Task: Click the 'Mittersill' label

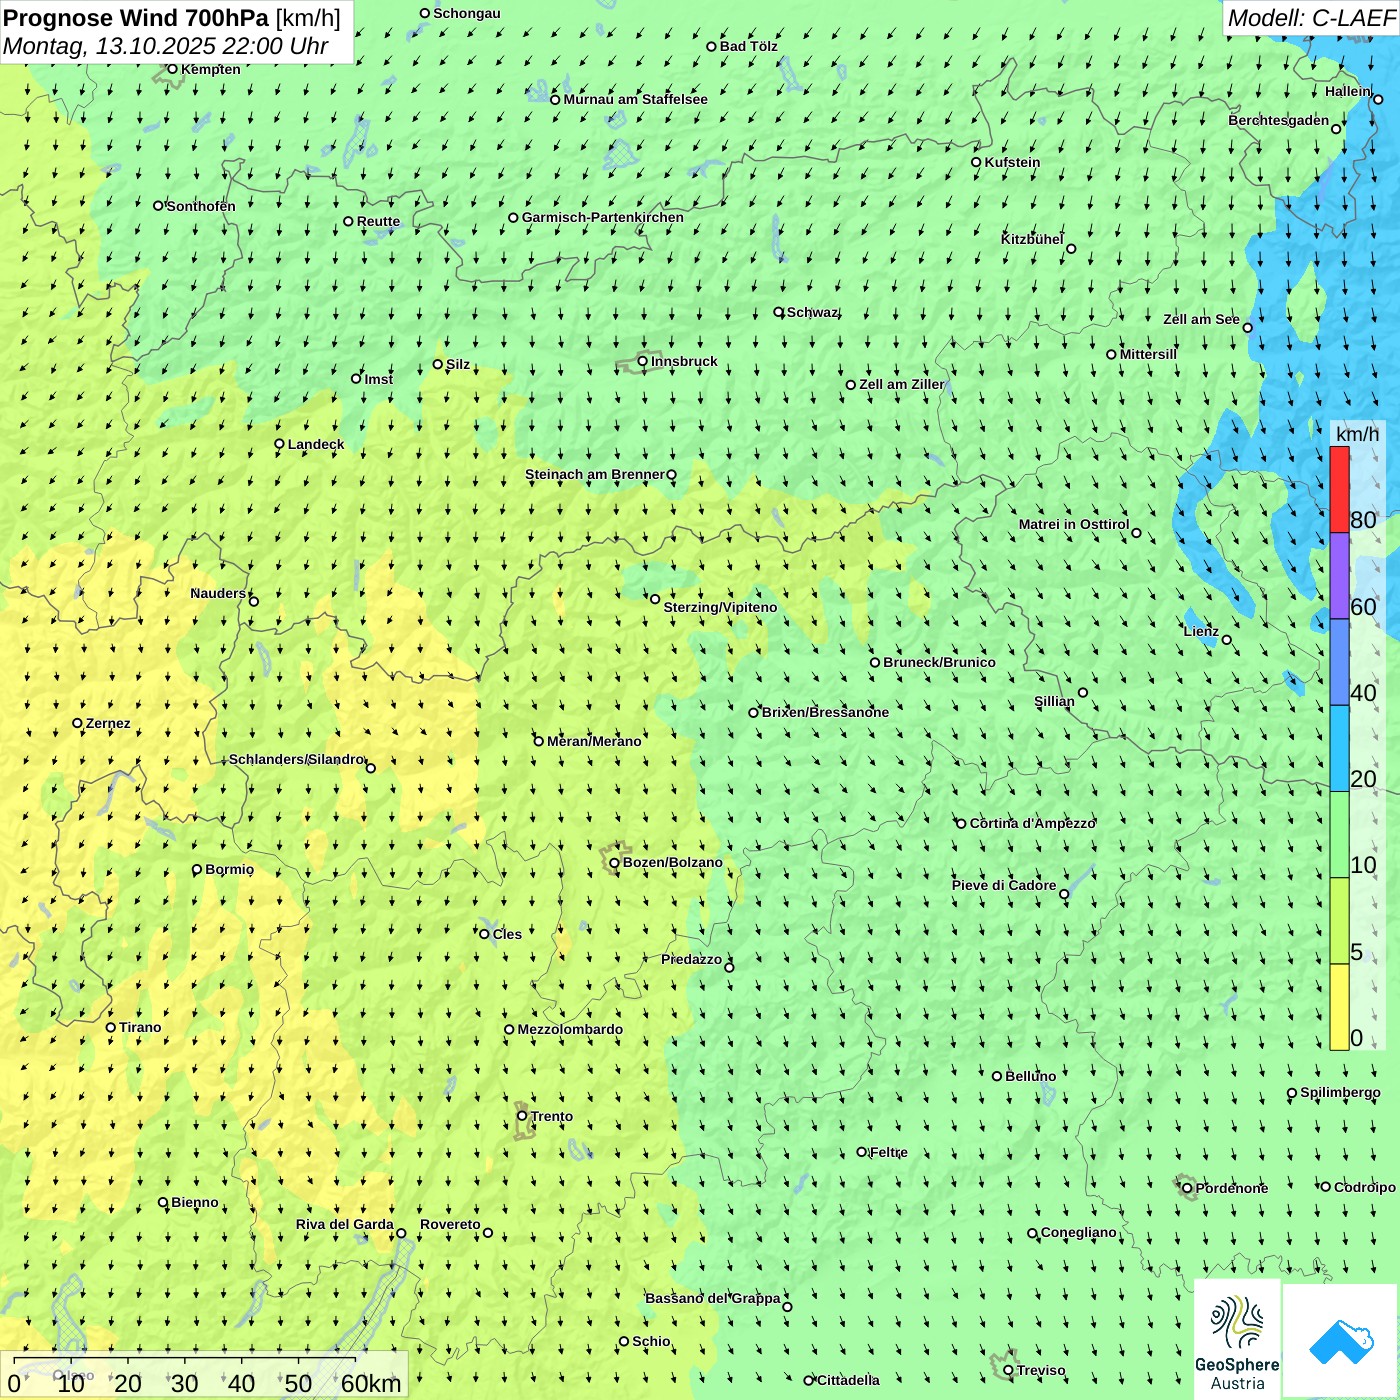Action: click(1148, 354)
